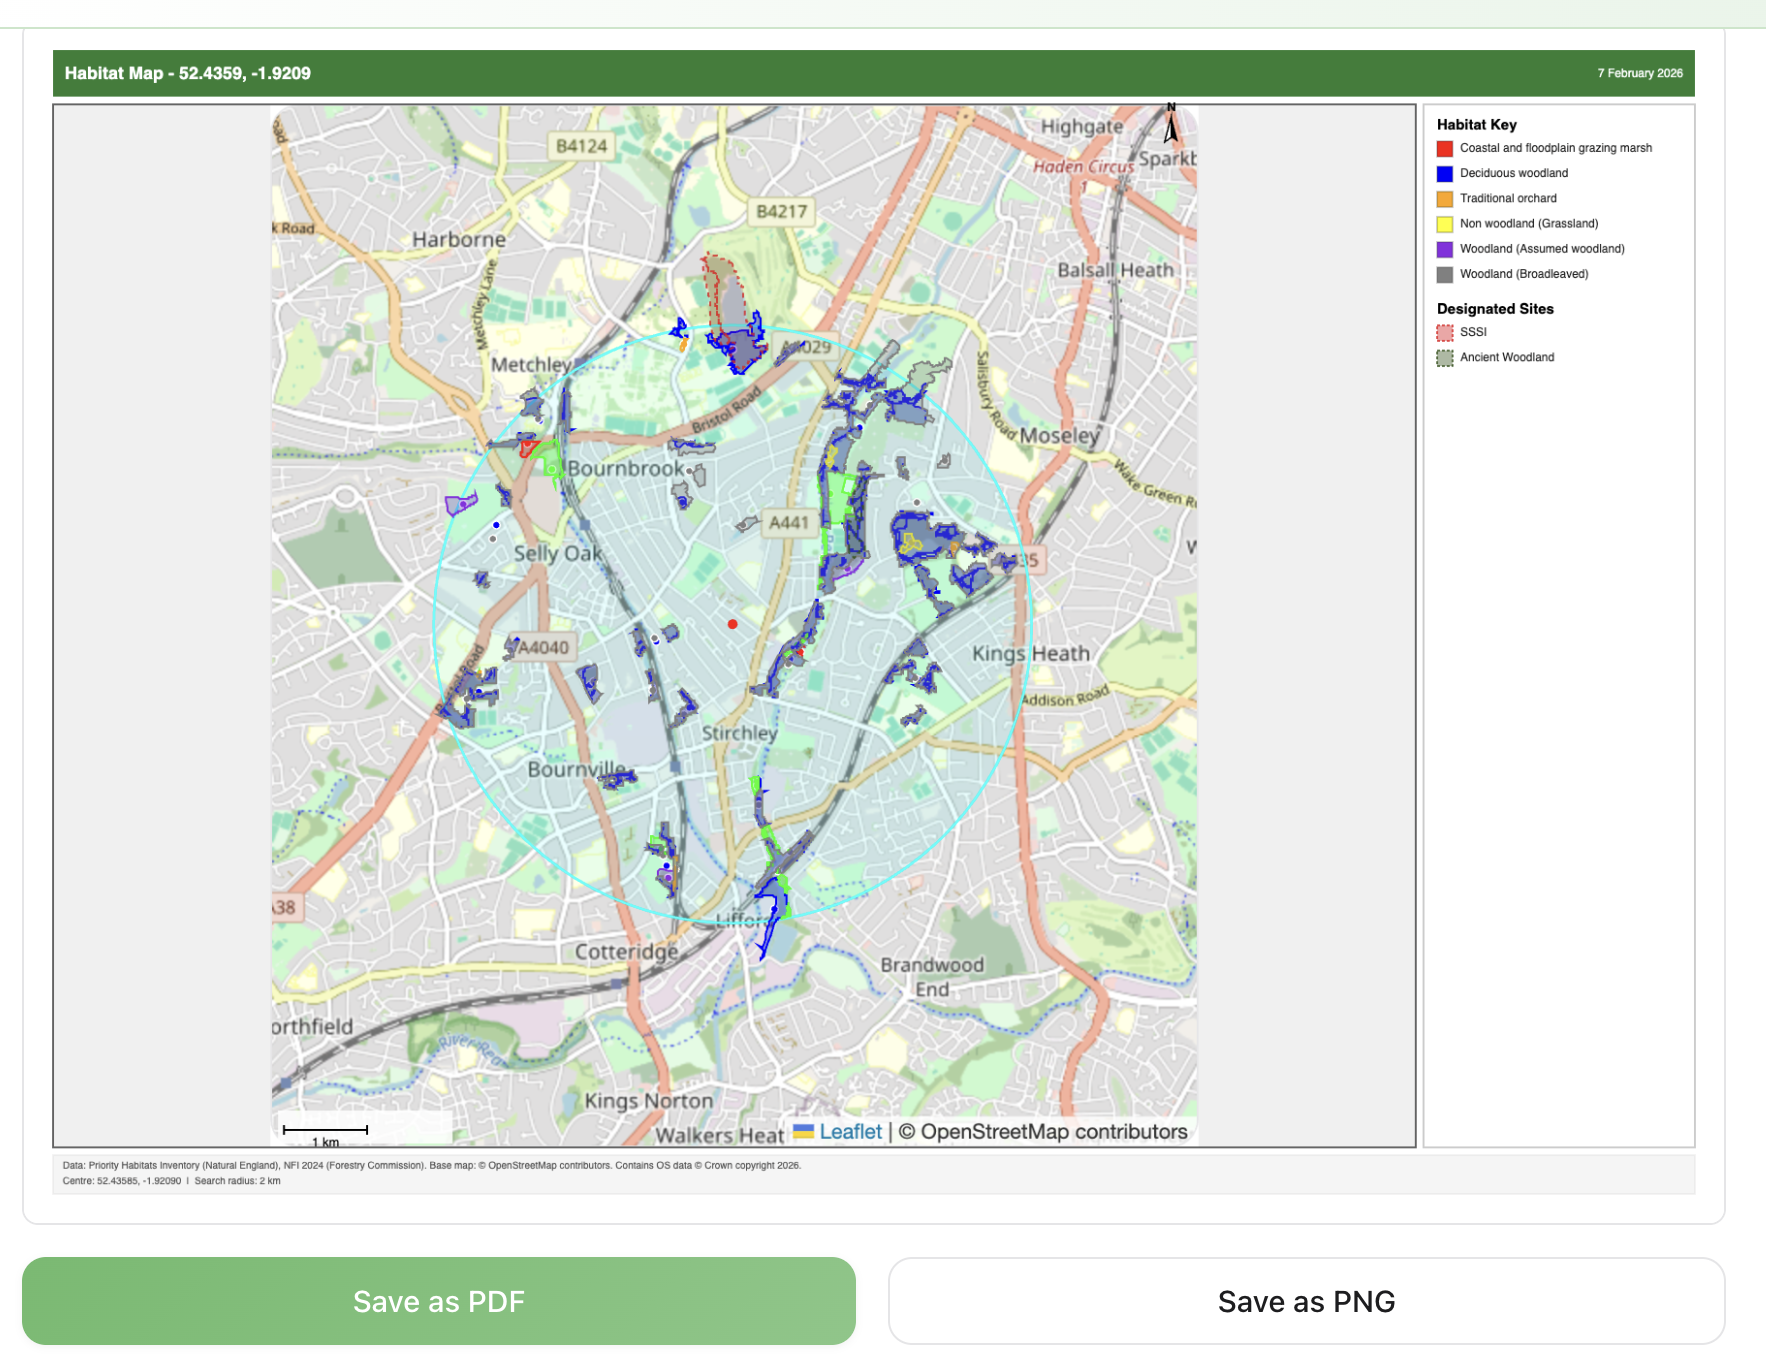Click the blue Deciduous woodland swatch
The height and width of the screenshot is (1370, 1766).
click(1444, 173)
